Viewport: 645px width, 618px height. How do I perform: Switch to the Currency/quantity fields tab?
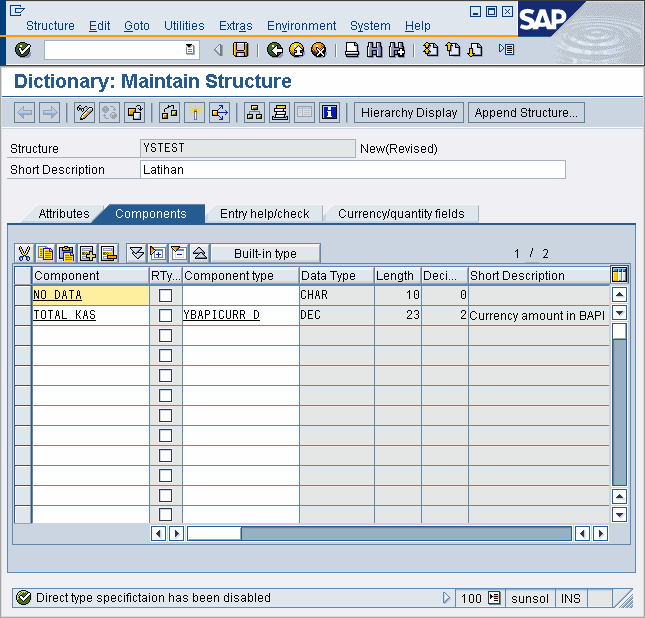(x=401, y=214)
